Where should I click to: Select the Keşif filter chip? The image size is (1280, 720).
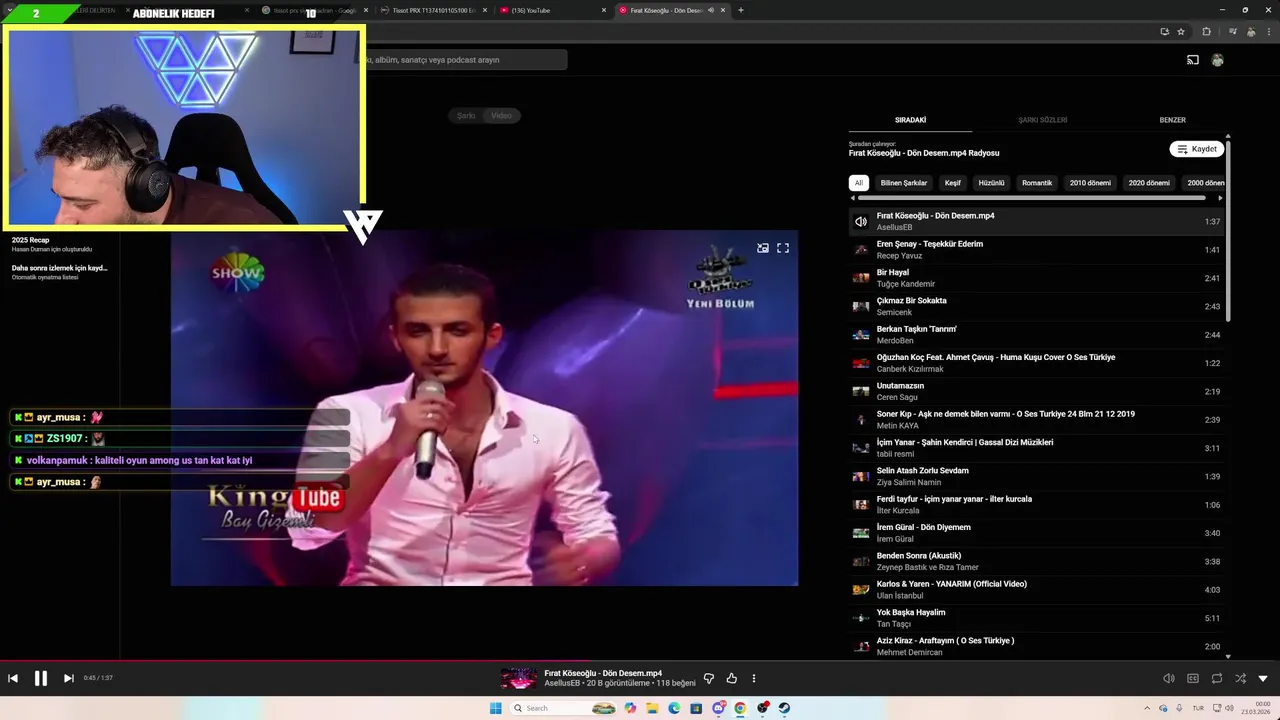[953, 183]
